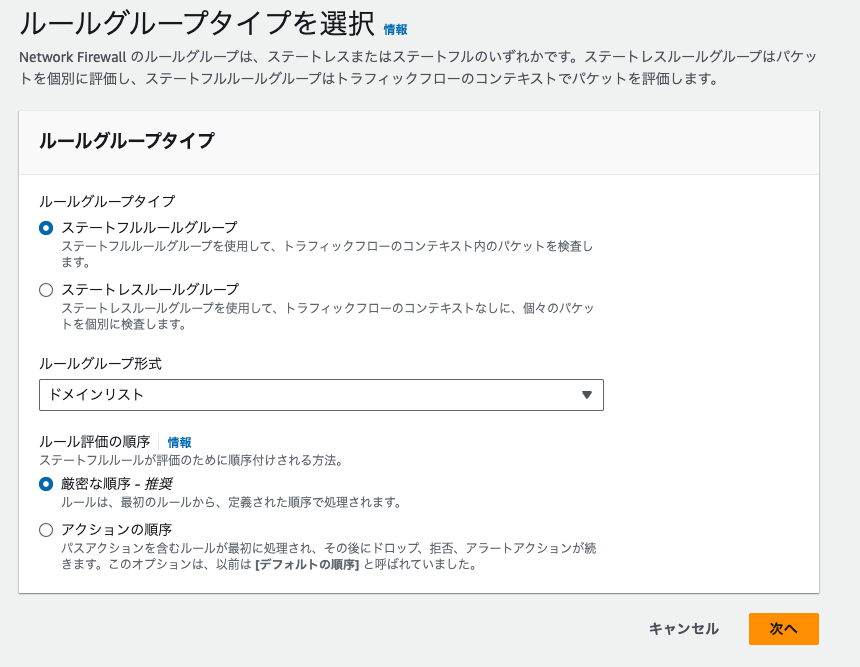Click the ルール評価の順序 section label
Image resolution: width=860 pixels, height=667 pixels.
tap(94, 442)
